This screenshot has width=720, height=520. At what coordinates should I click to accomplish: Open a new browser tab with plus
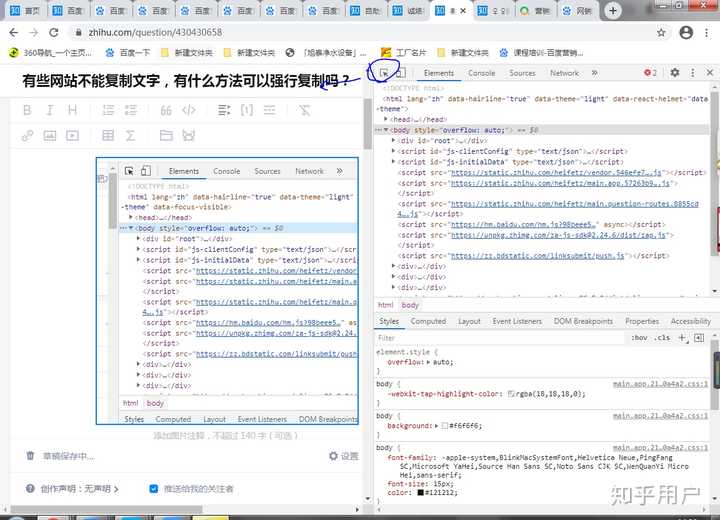point(613,11)
